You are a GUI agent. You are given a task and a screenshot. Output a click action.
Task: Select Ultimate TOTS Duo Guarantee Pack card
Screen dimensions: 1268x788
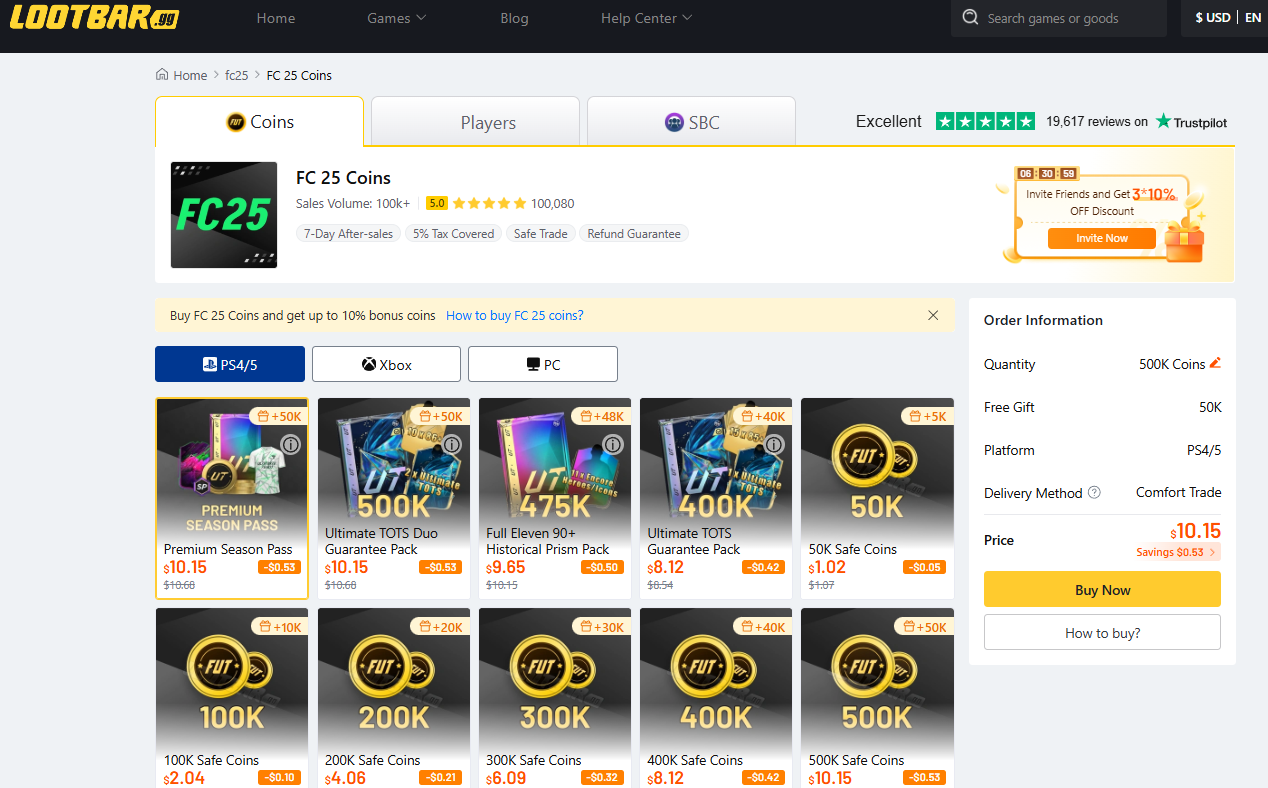(x=394, y=498)
